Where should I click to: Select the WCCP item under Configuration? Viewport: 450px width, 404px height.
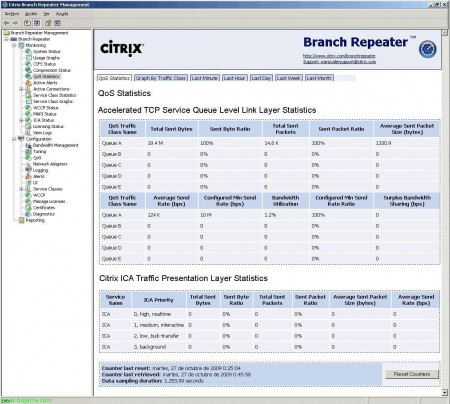pos(39,195)
